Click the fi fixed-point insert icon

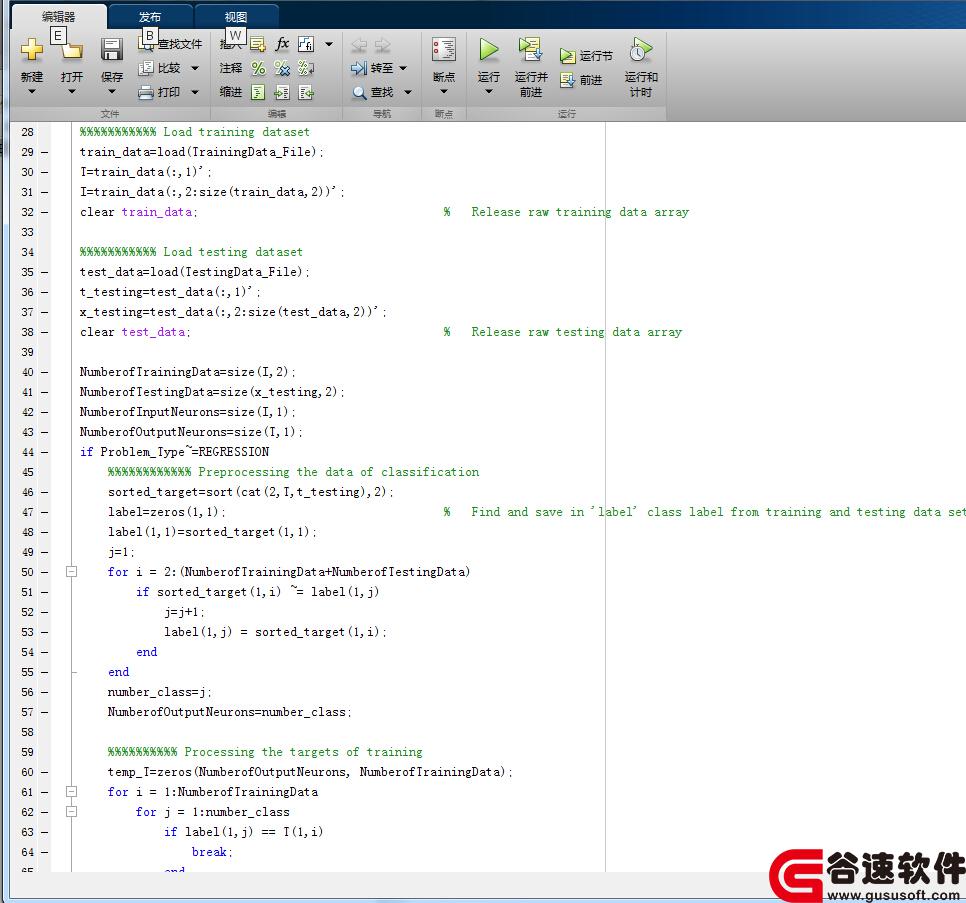306,44
